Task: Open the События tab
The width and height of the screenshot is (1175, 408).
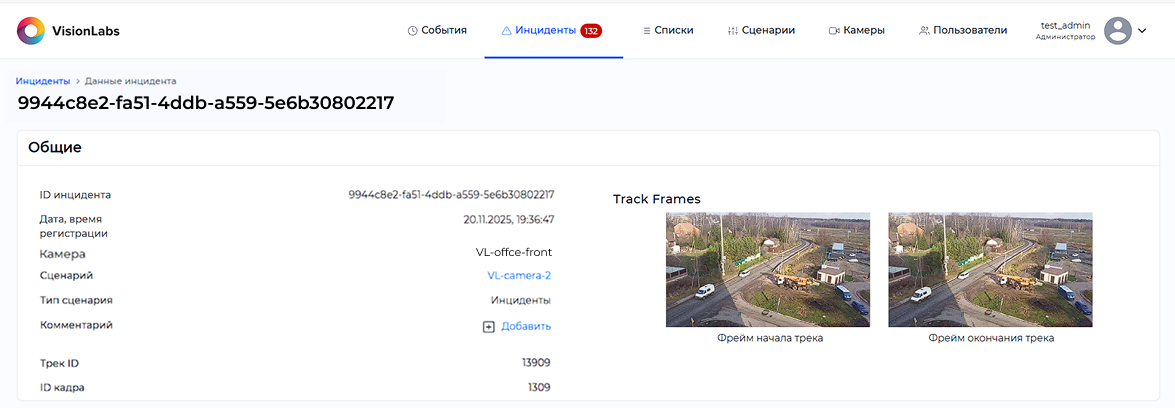Action: (437, 31)
